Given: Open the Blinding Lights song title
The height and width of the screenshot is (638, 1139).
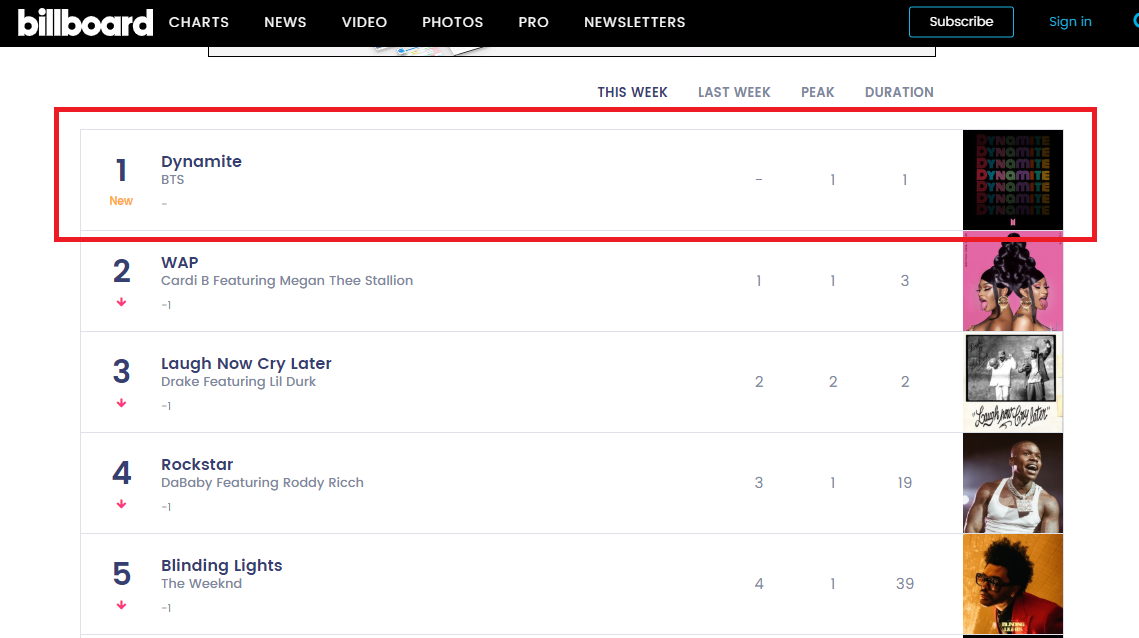Looking at the screenshot, I should (222, 565).
